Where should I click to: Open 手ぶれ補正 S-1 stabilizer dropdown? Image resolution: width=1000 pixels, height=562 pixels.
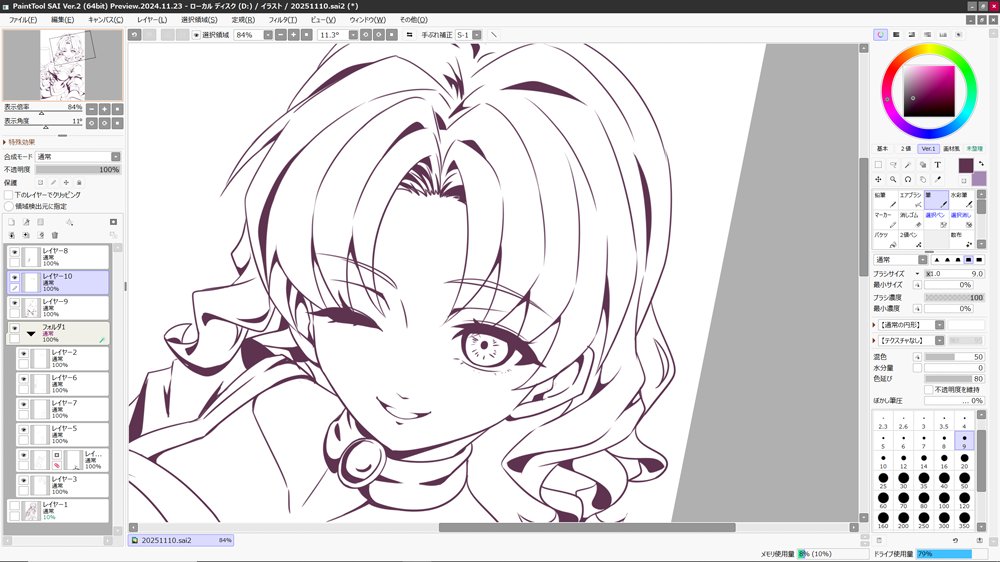coord(476,35)
